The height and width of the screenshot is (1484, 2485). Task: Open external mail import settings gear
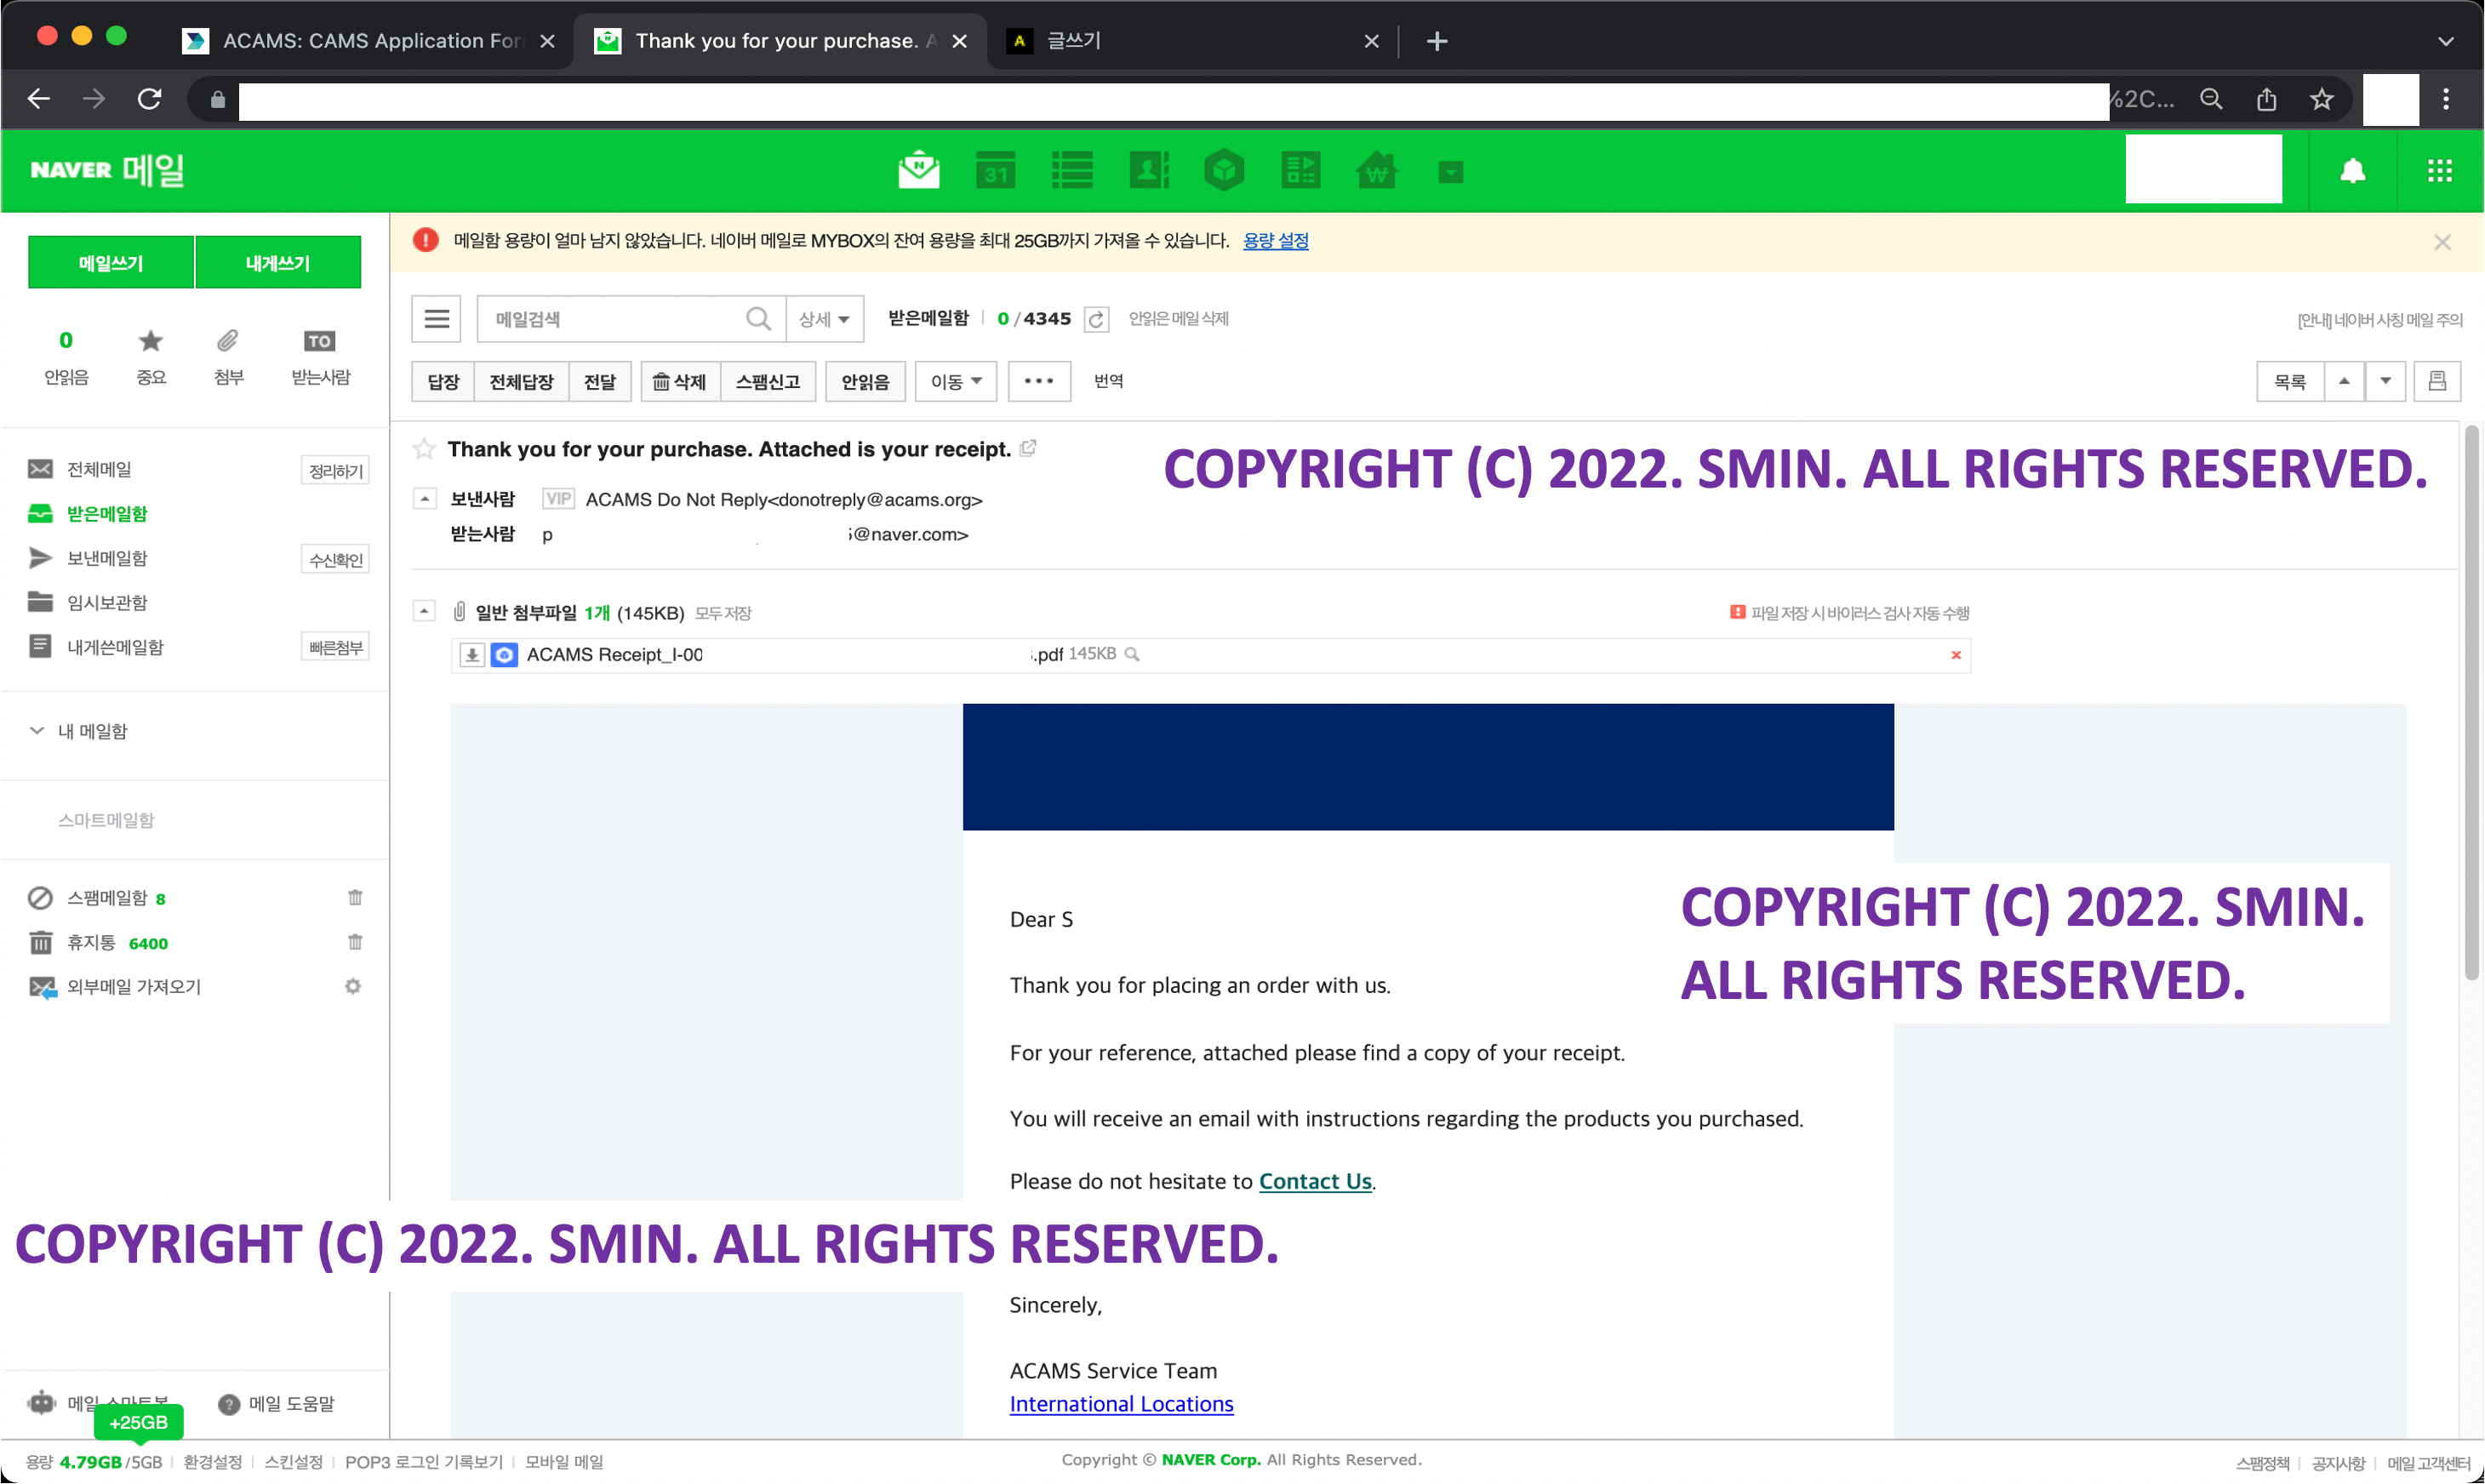[x=353, y=987]
